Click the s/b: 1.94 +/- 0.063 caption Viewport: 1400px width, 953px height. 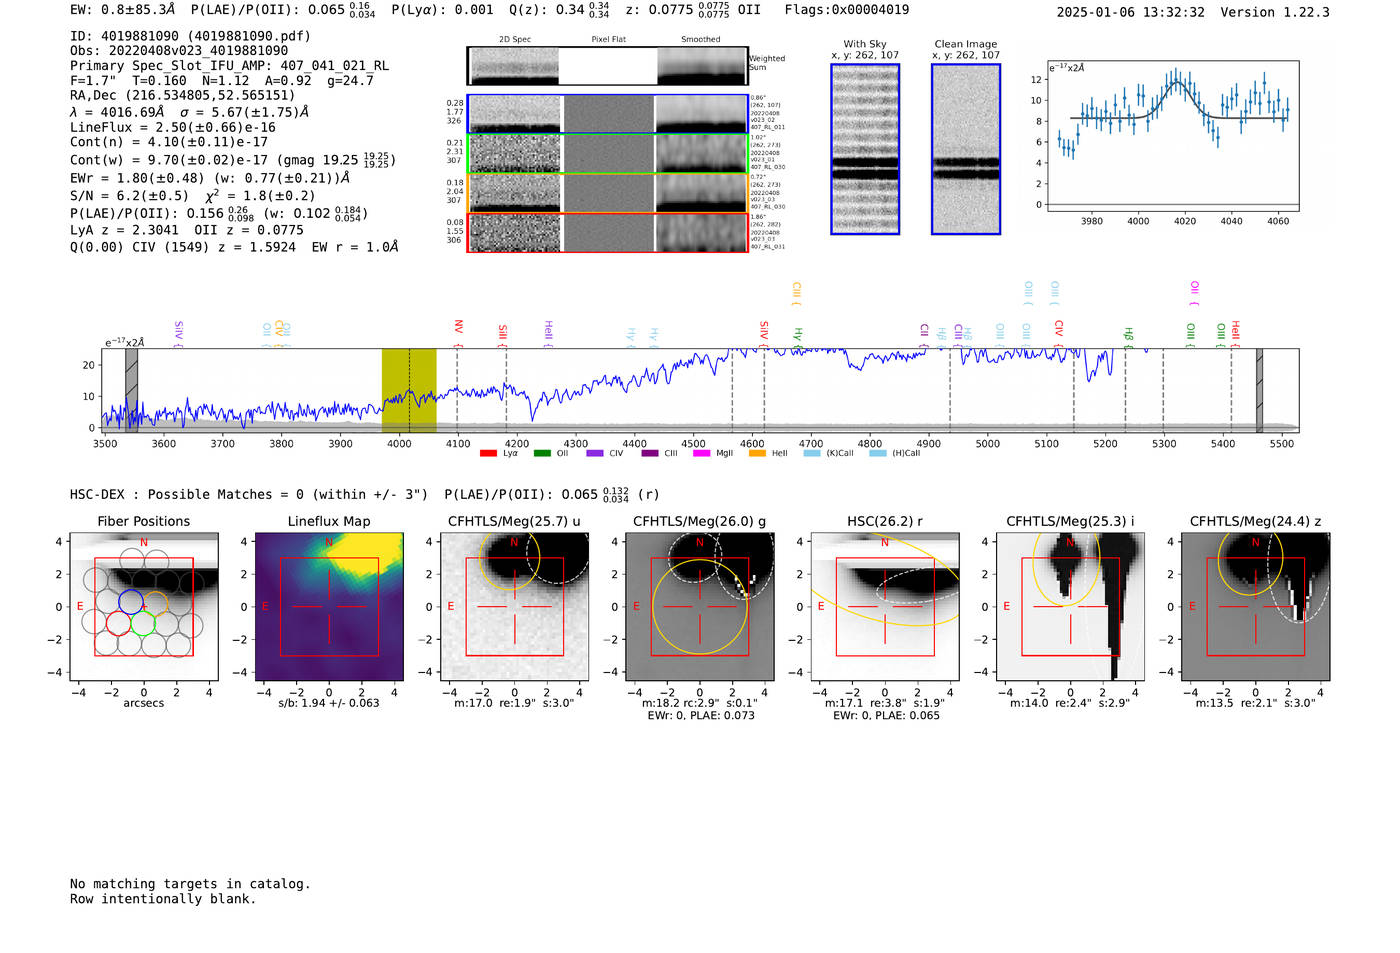point(329,703)
